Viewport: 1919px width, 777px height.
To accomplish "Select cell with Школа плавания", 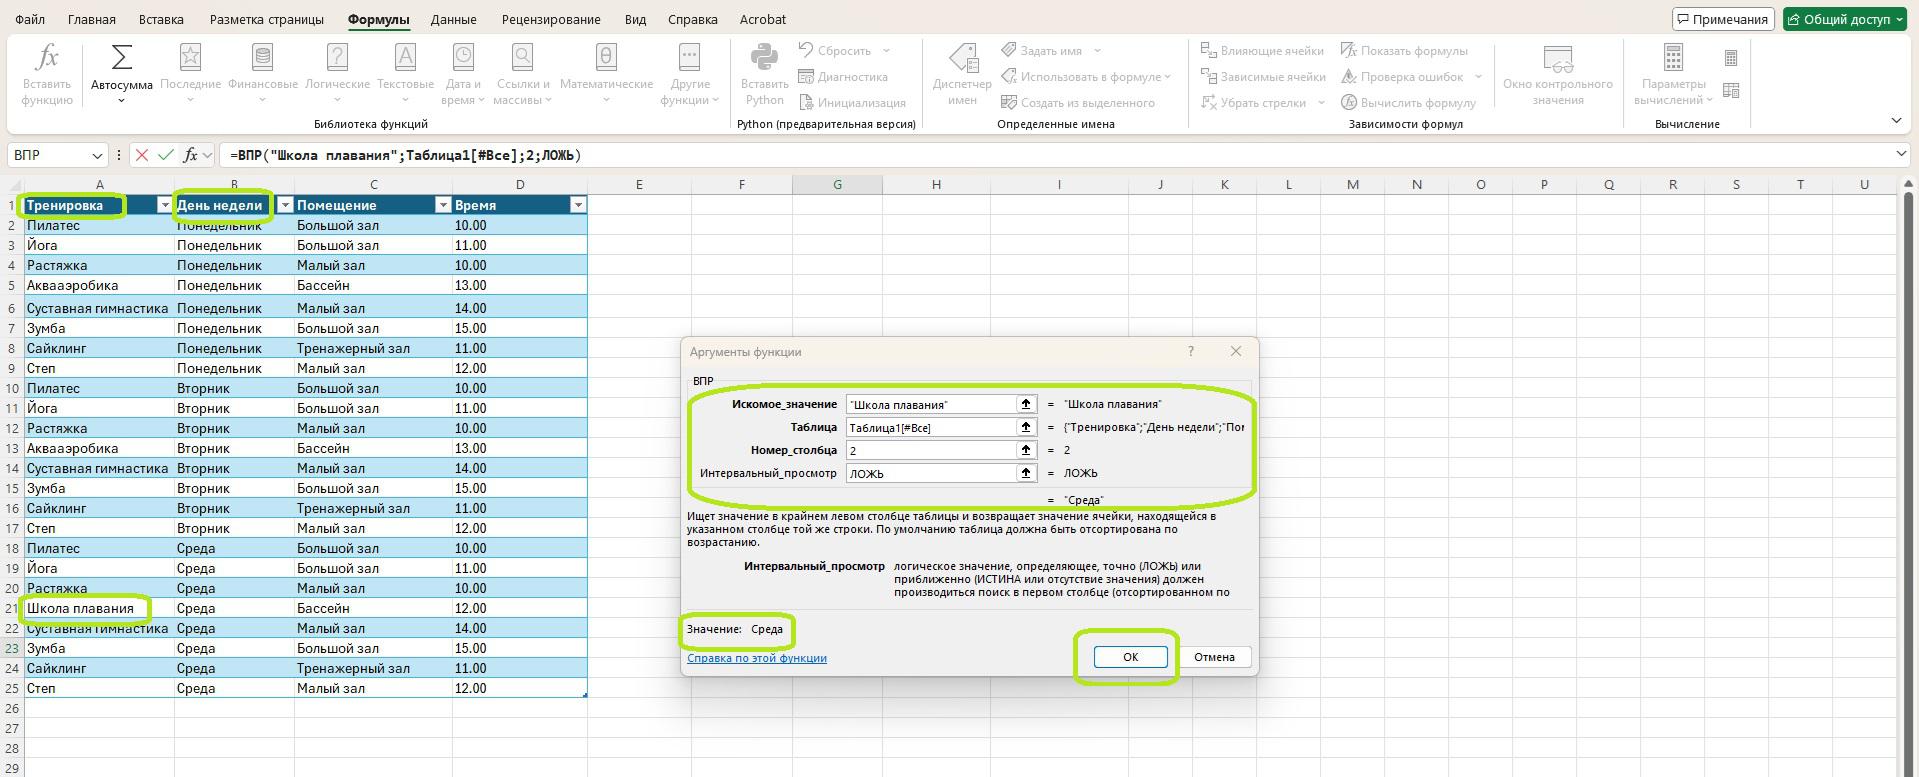I will (x=99, y=608).
